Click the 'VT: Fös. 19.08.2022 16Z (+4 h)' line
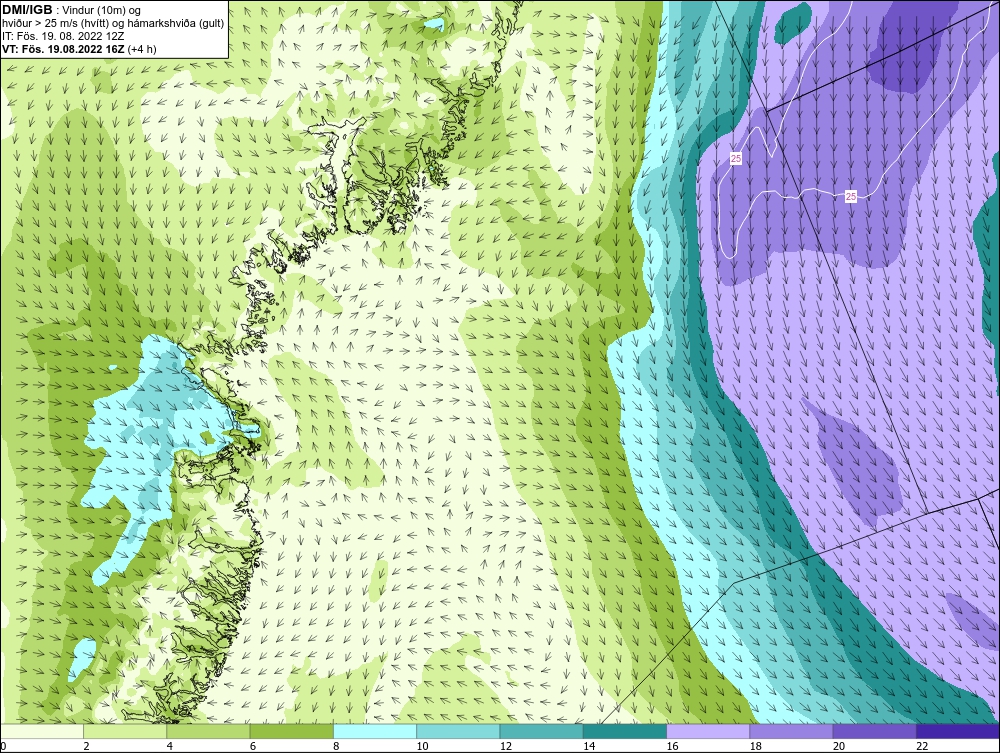Screen dimensions: 1000x753 pos(79,48)
